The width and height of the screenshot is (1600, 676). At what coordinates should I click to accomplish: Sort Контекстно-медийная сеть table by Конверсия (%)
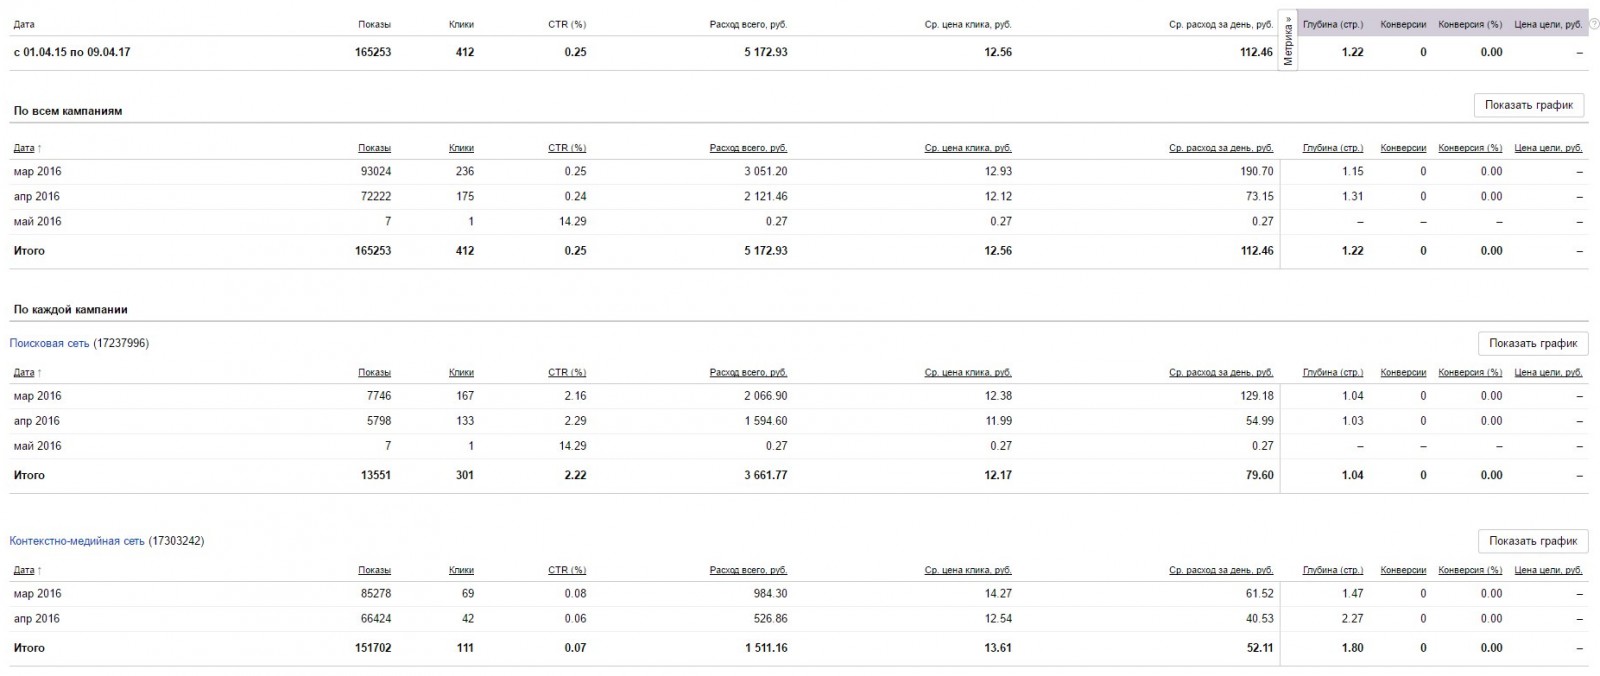pyautogui.click(x=1470, y=570)
